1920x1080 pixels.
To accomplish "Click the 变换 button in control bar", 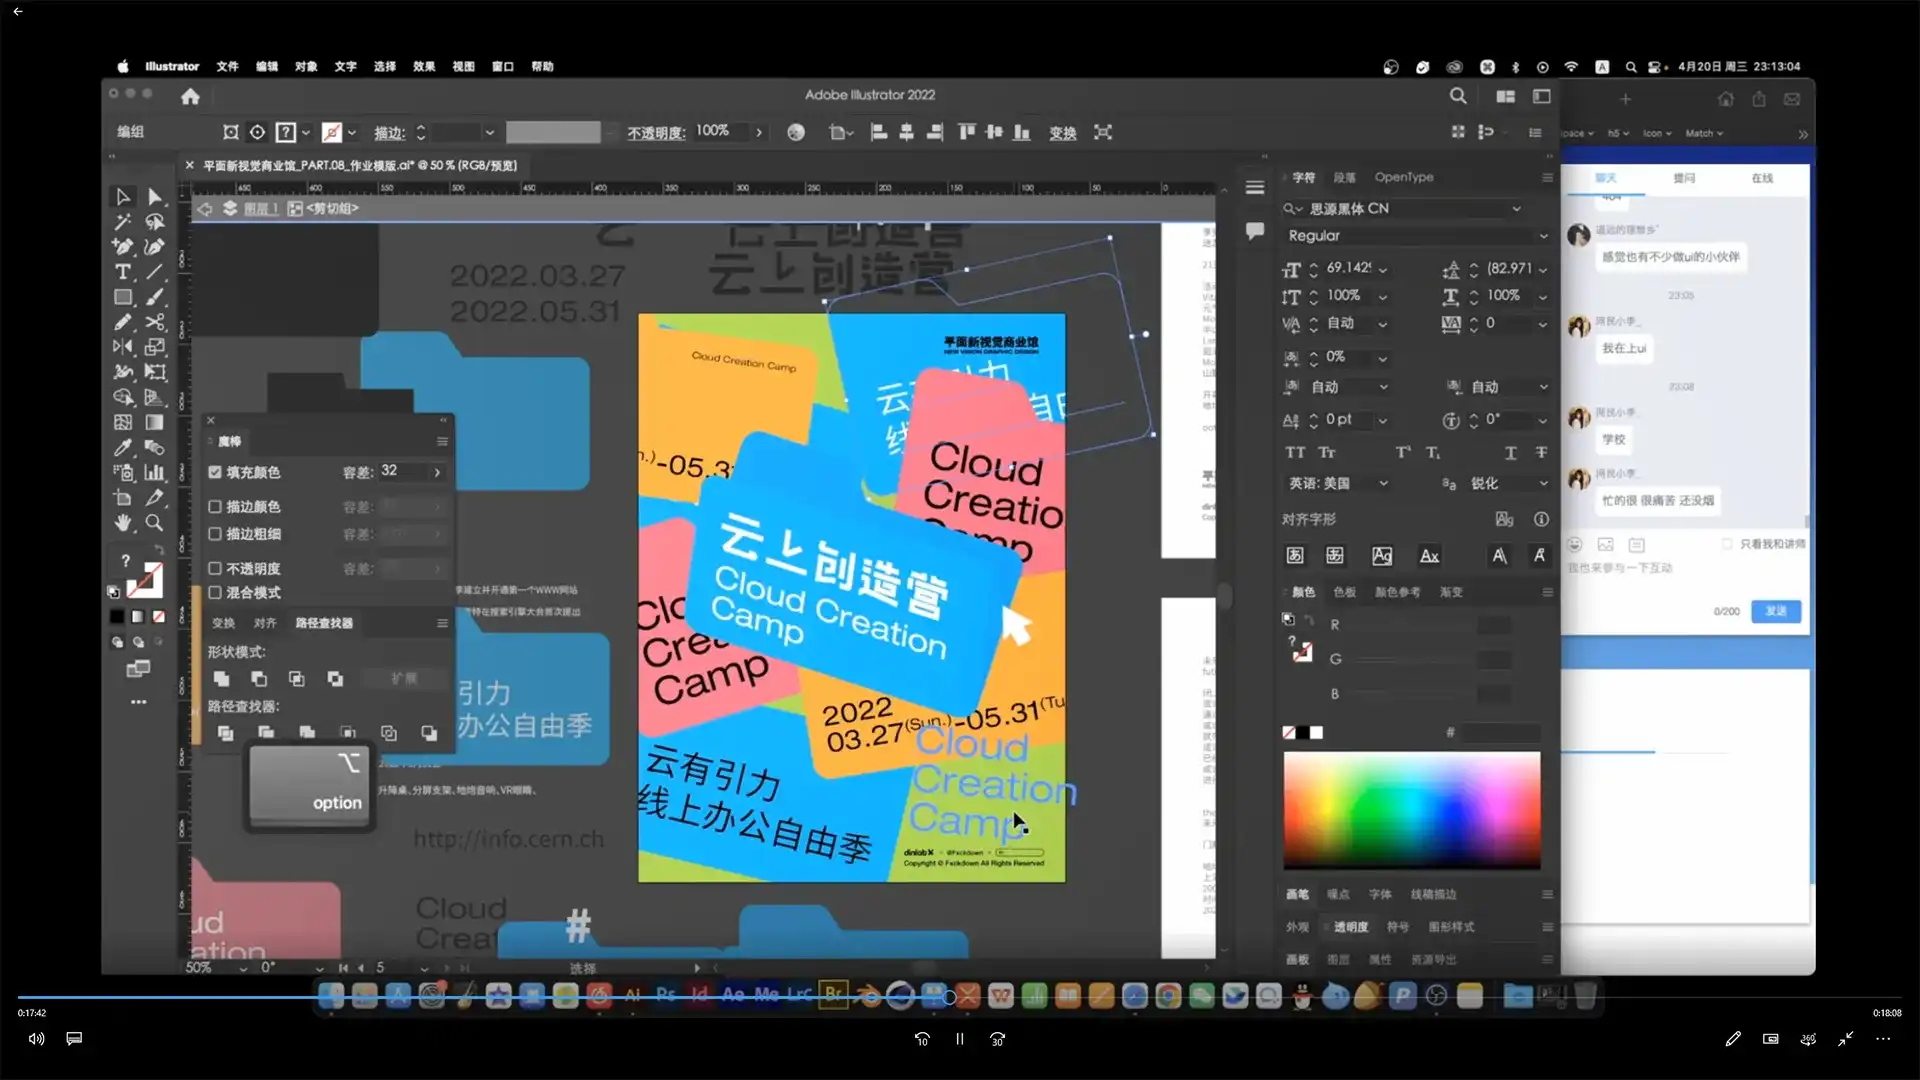I will tap(1062, 133).
